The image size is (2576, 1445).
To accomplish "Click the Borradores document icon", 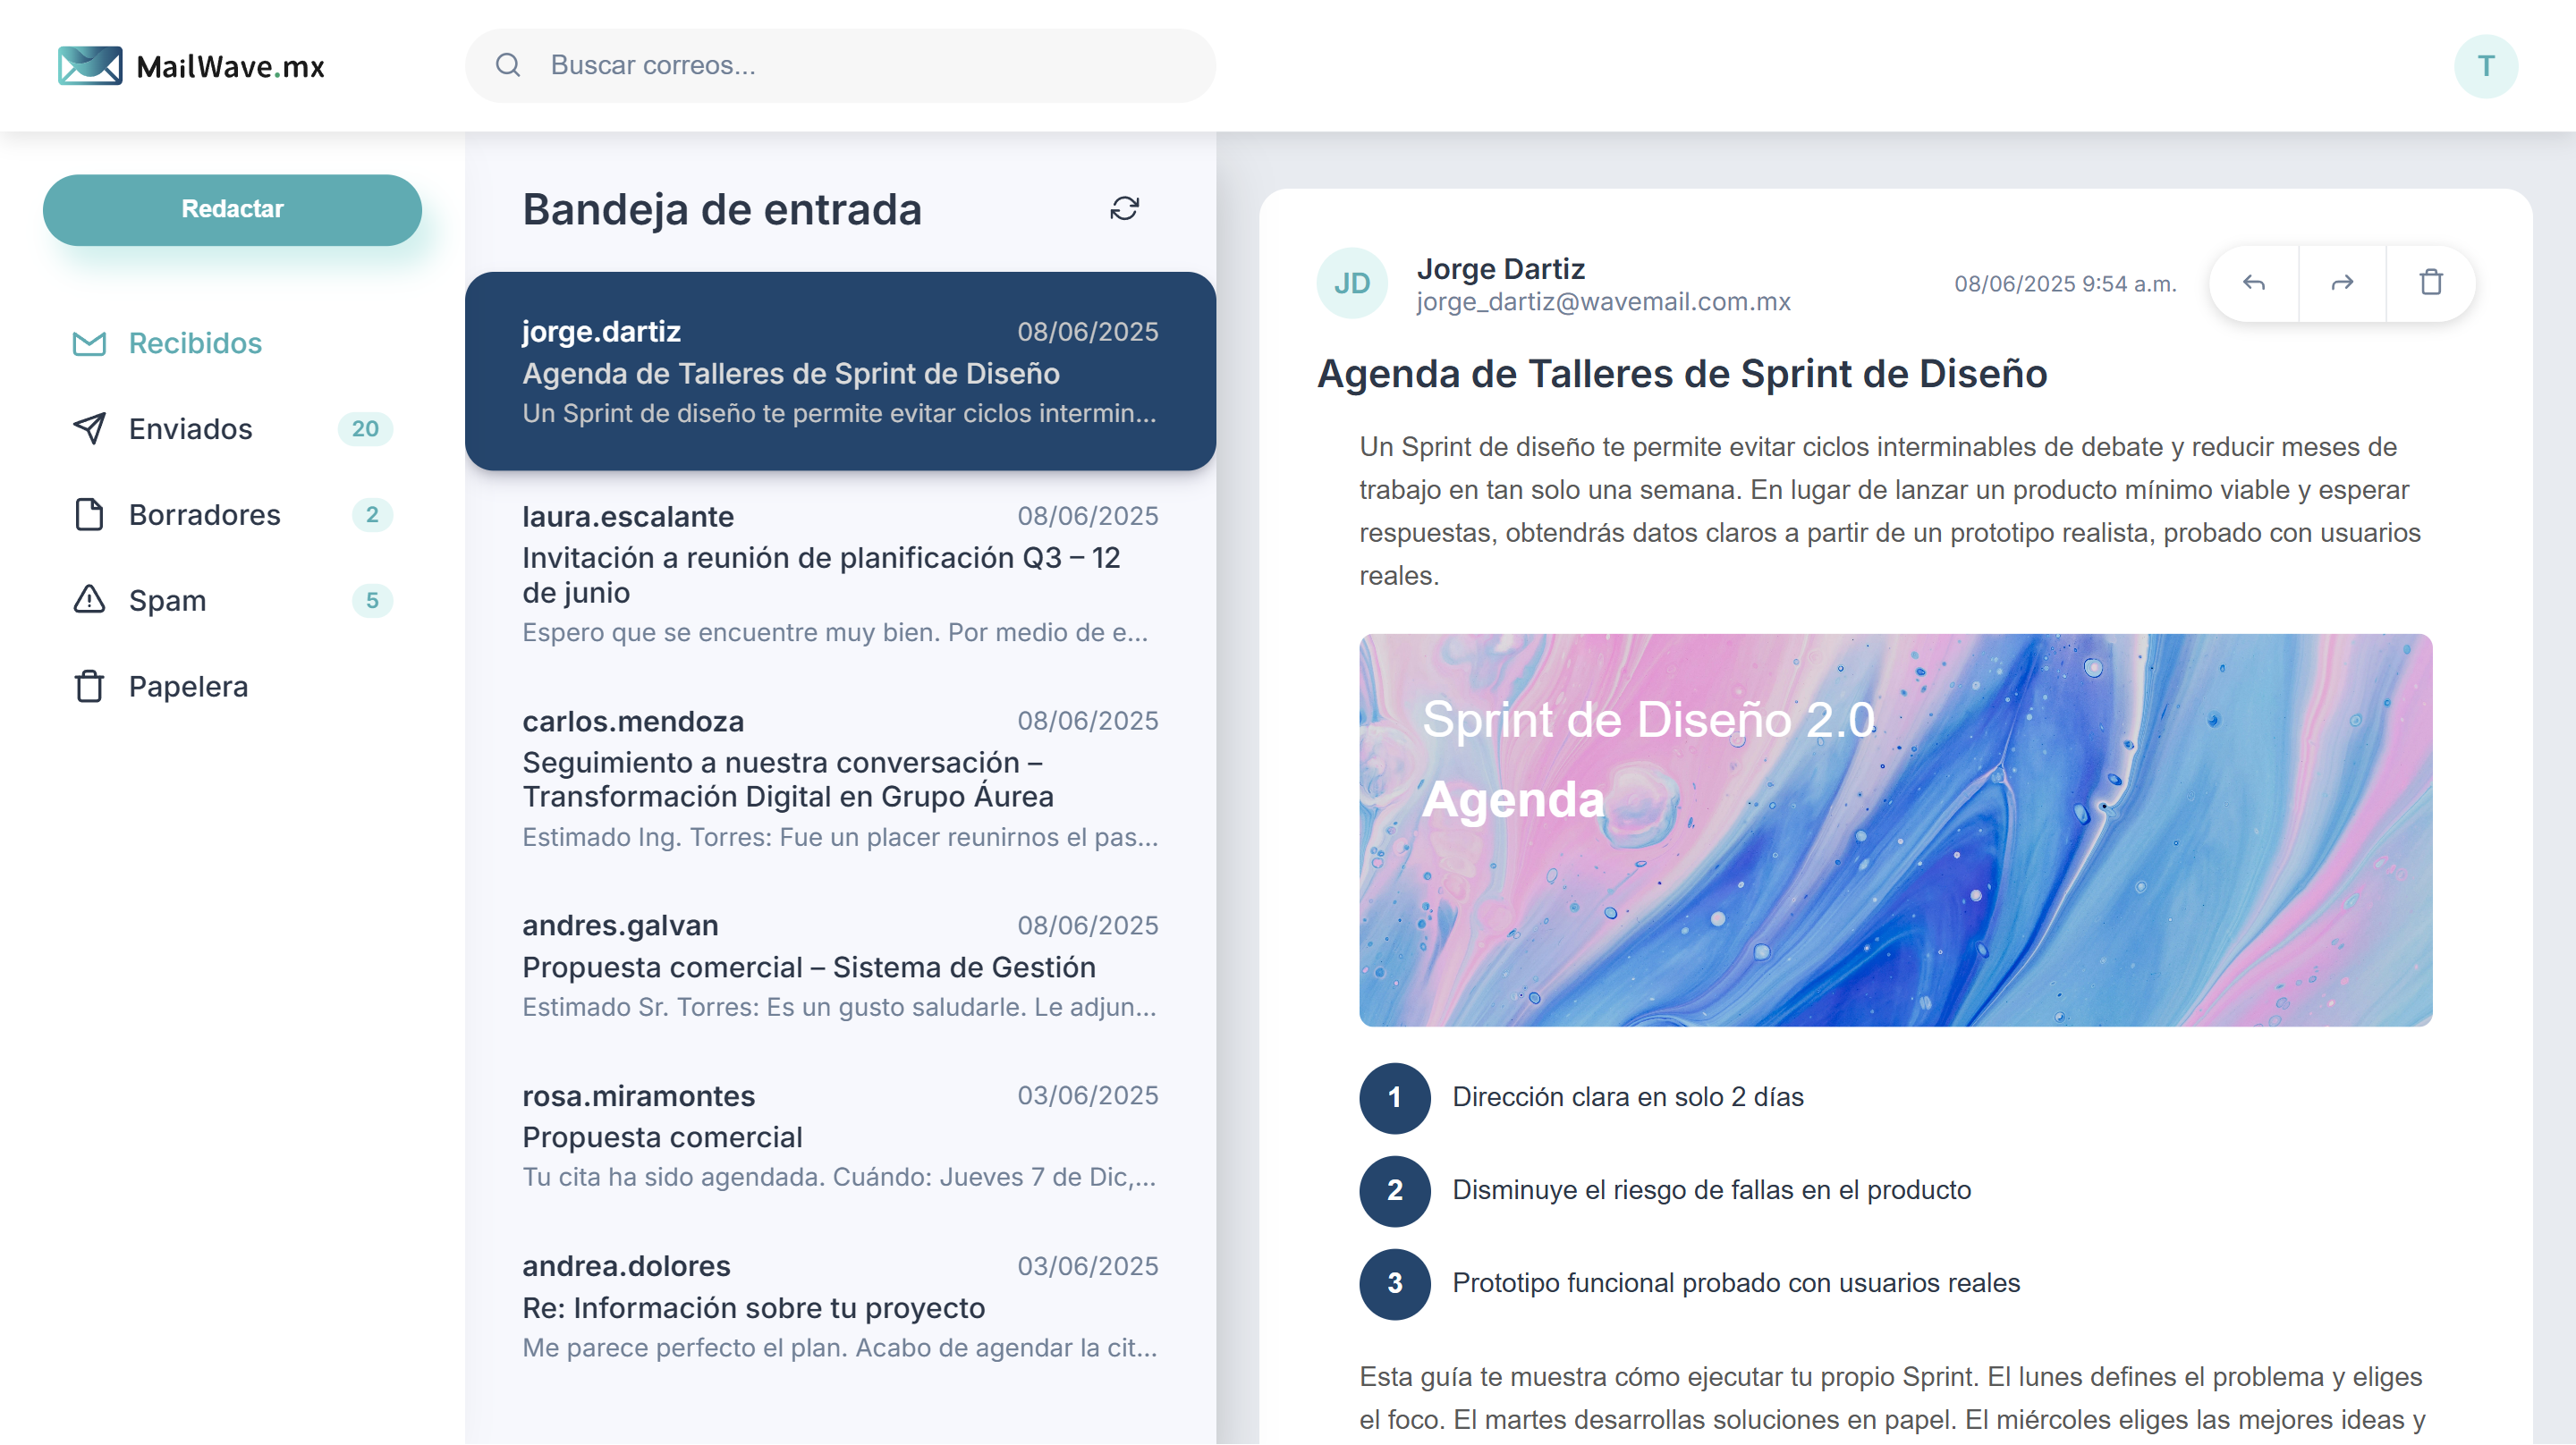I will pos(89,514).
